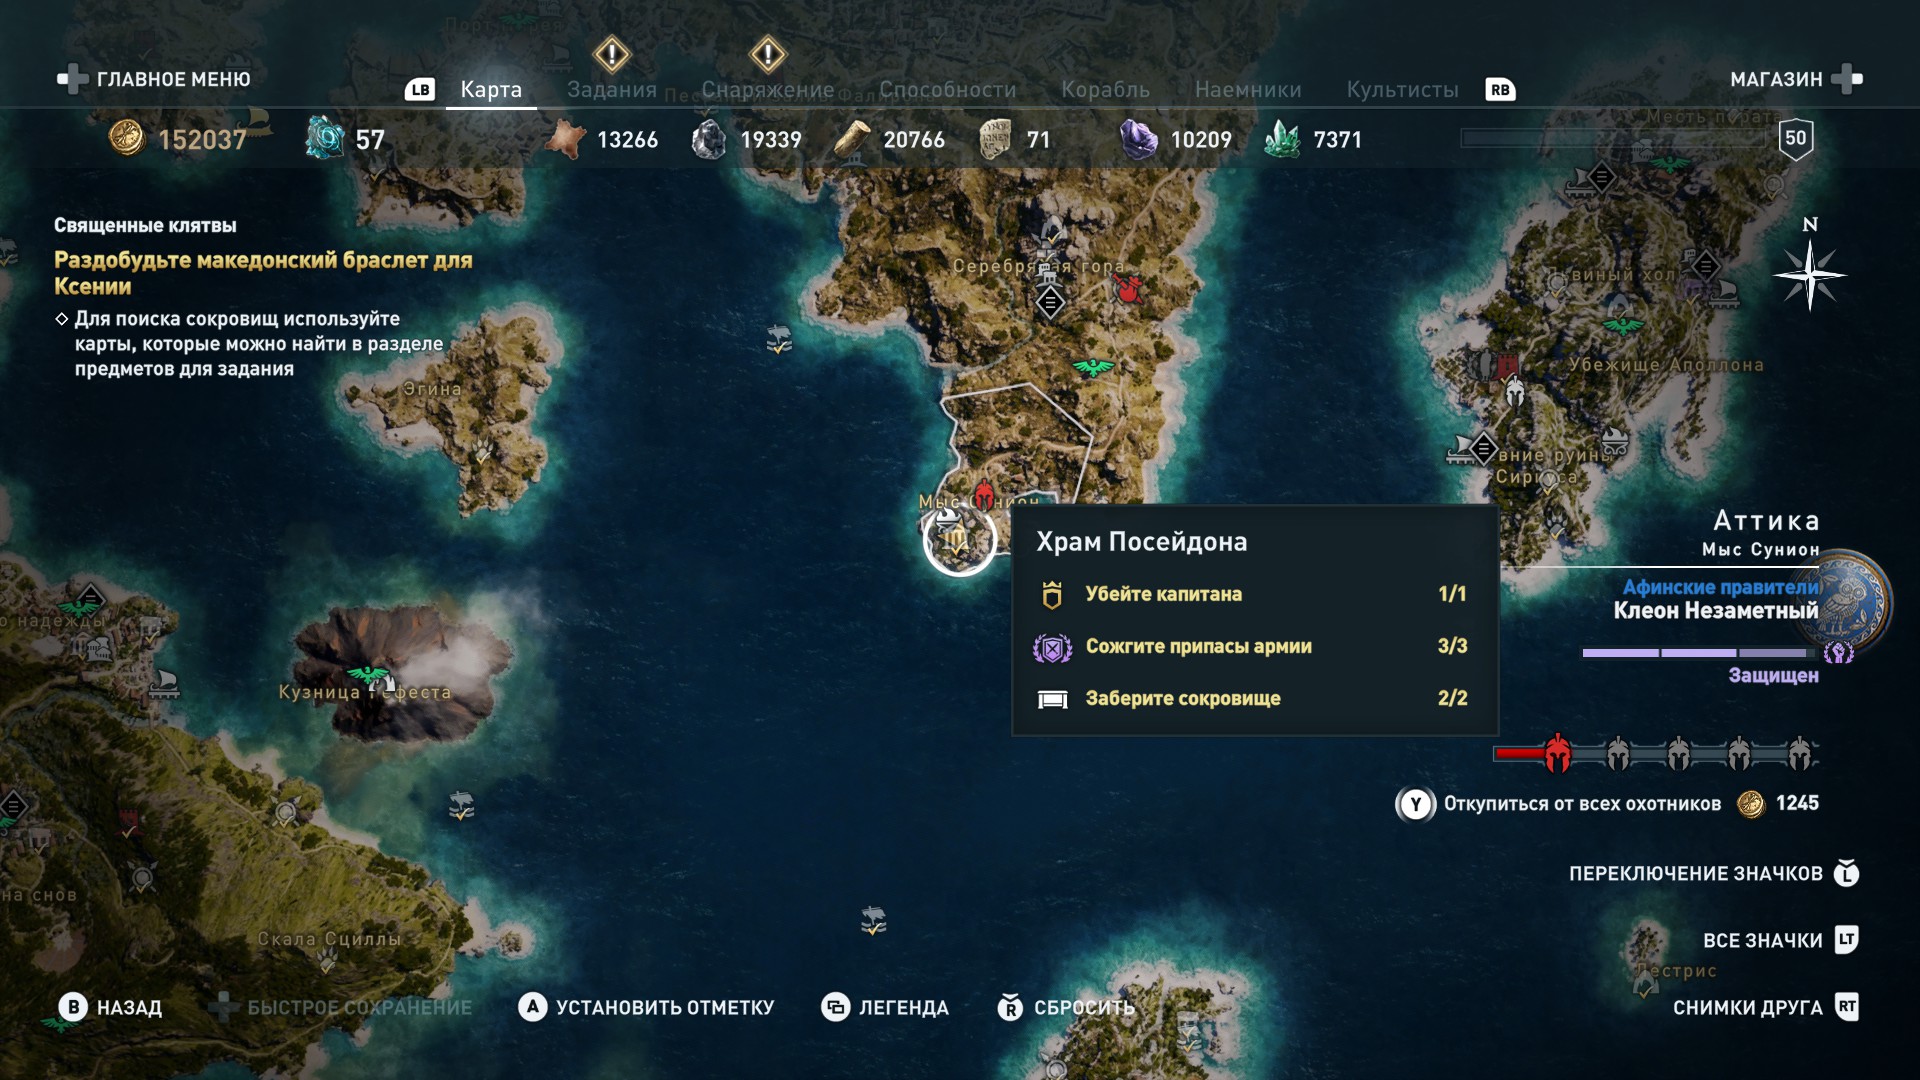Select the Храм Посейдона map marker
The height and width of the screenshot is (1080, 1920).
(959, 540)
